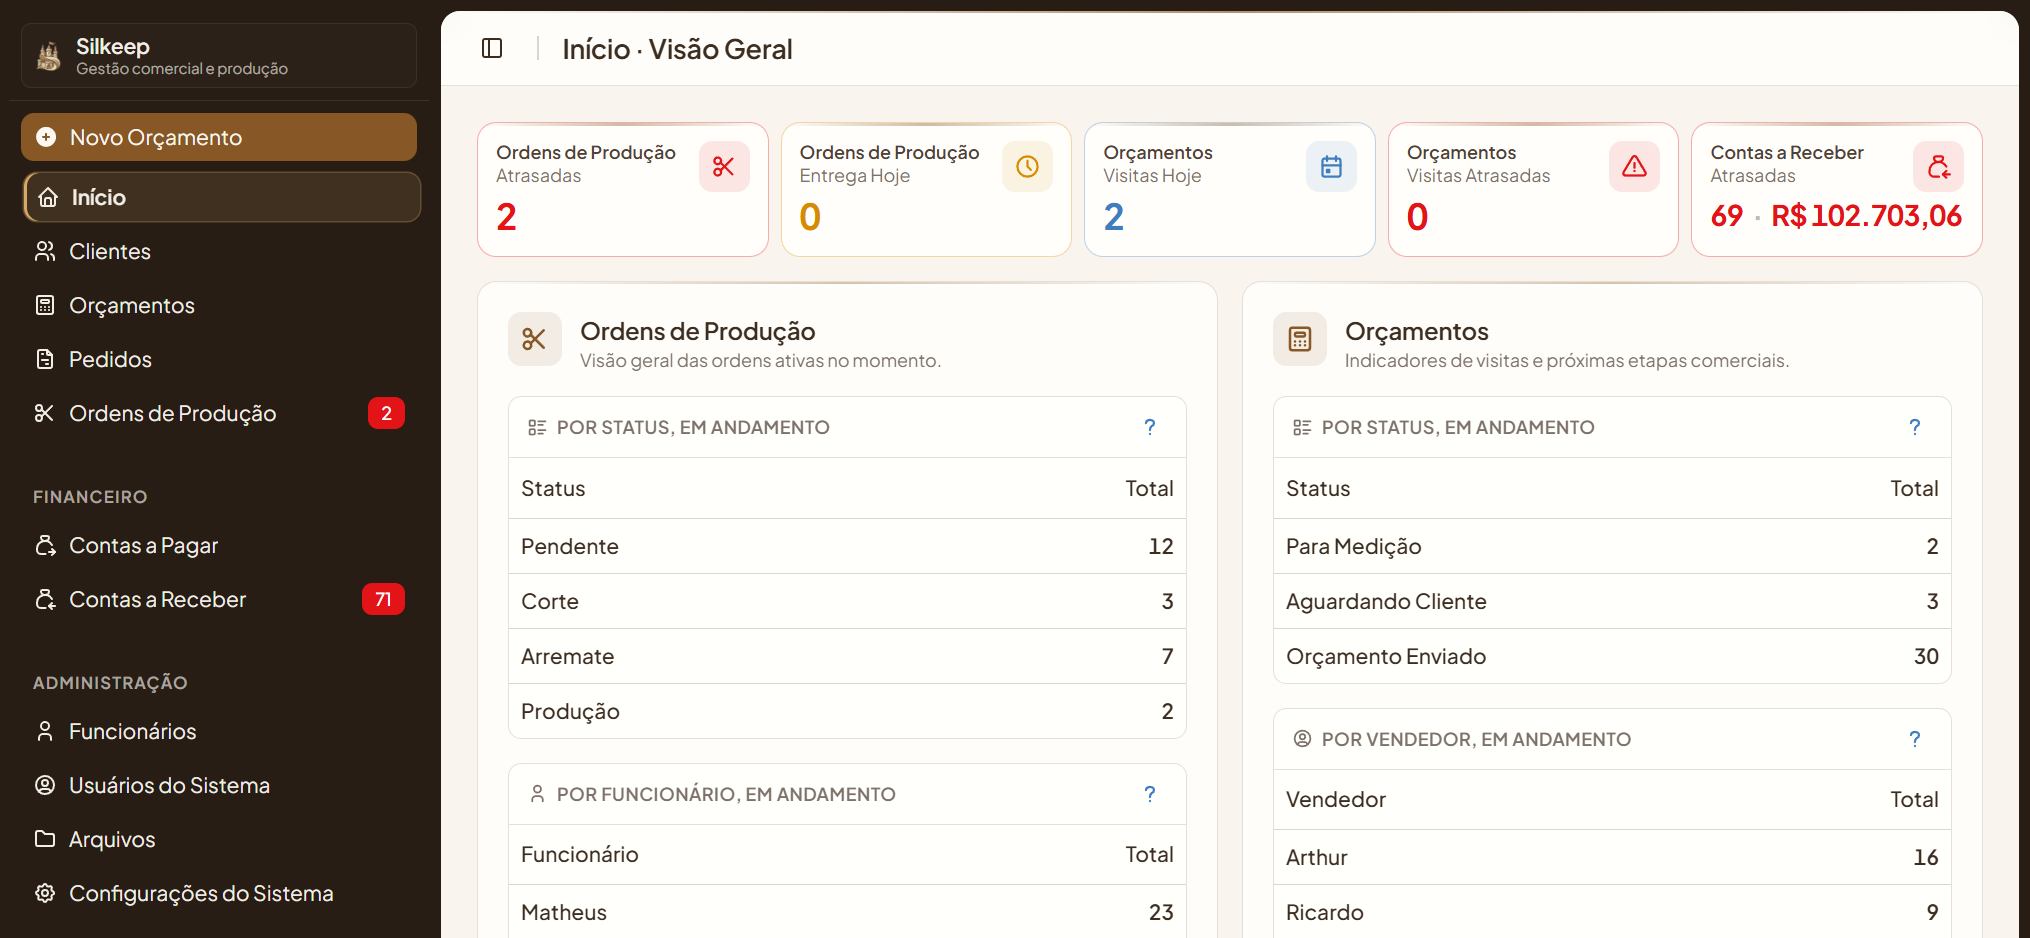Open the Ordens de Produção Entrega Hoje card
The height and width of the screenshot is (938, 2030).
pos(926,189)
